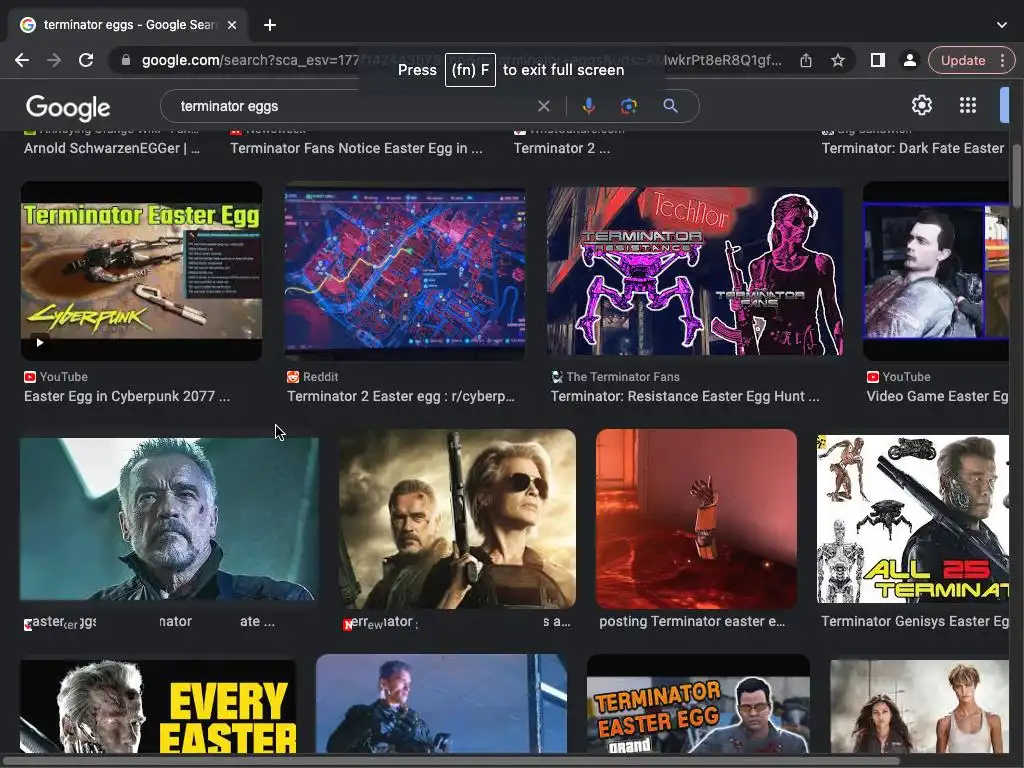Open the Video Game Easter Egg thumbnail
Screen dimensions: 1024x768
coord(936,271)
